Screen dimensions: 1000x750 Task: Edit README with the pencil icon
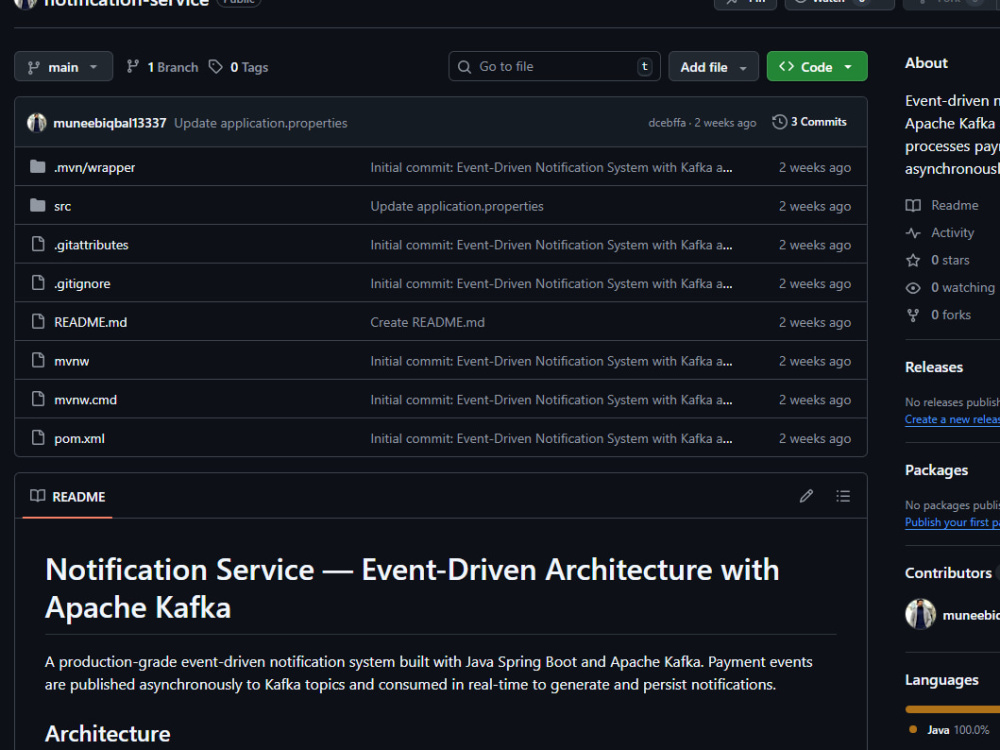(807, 496)
